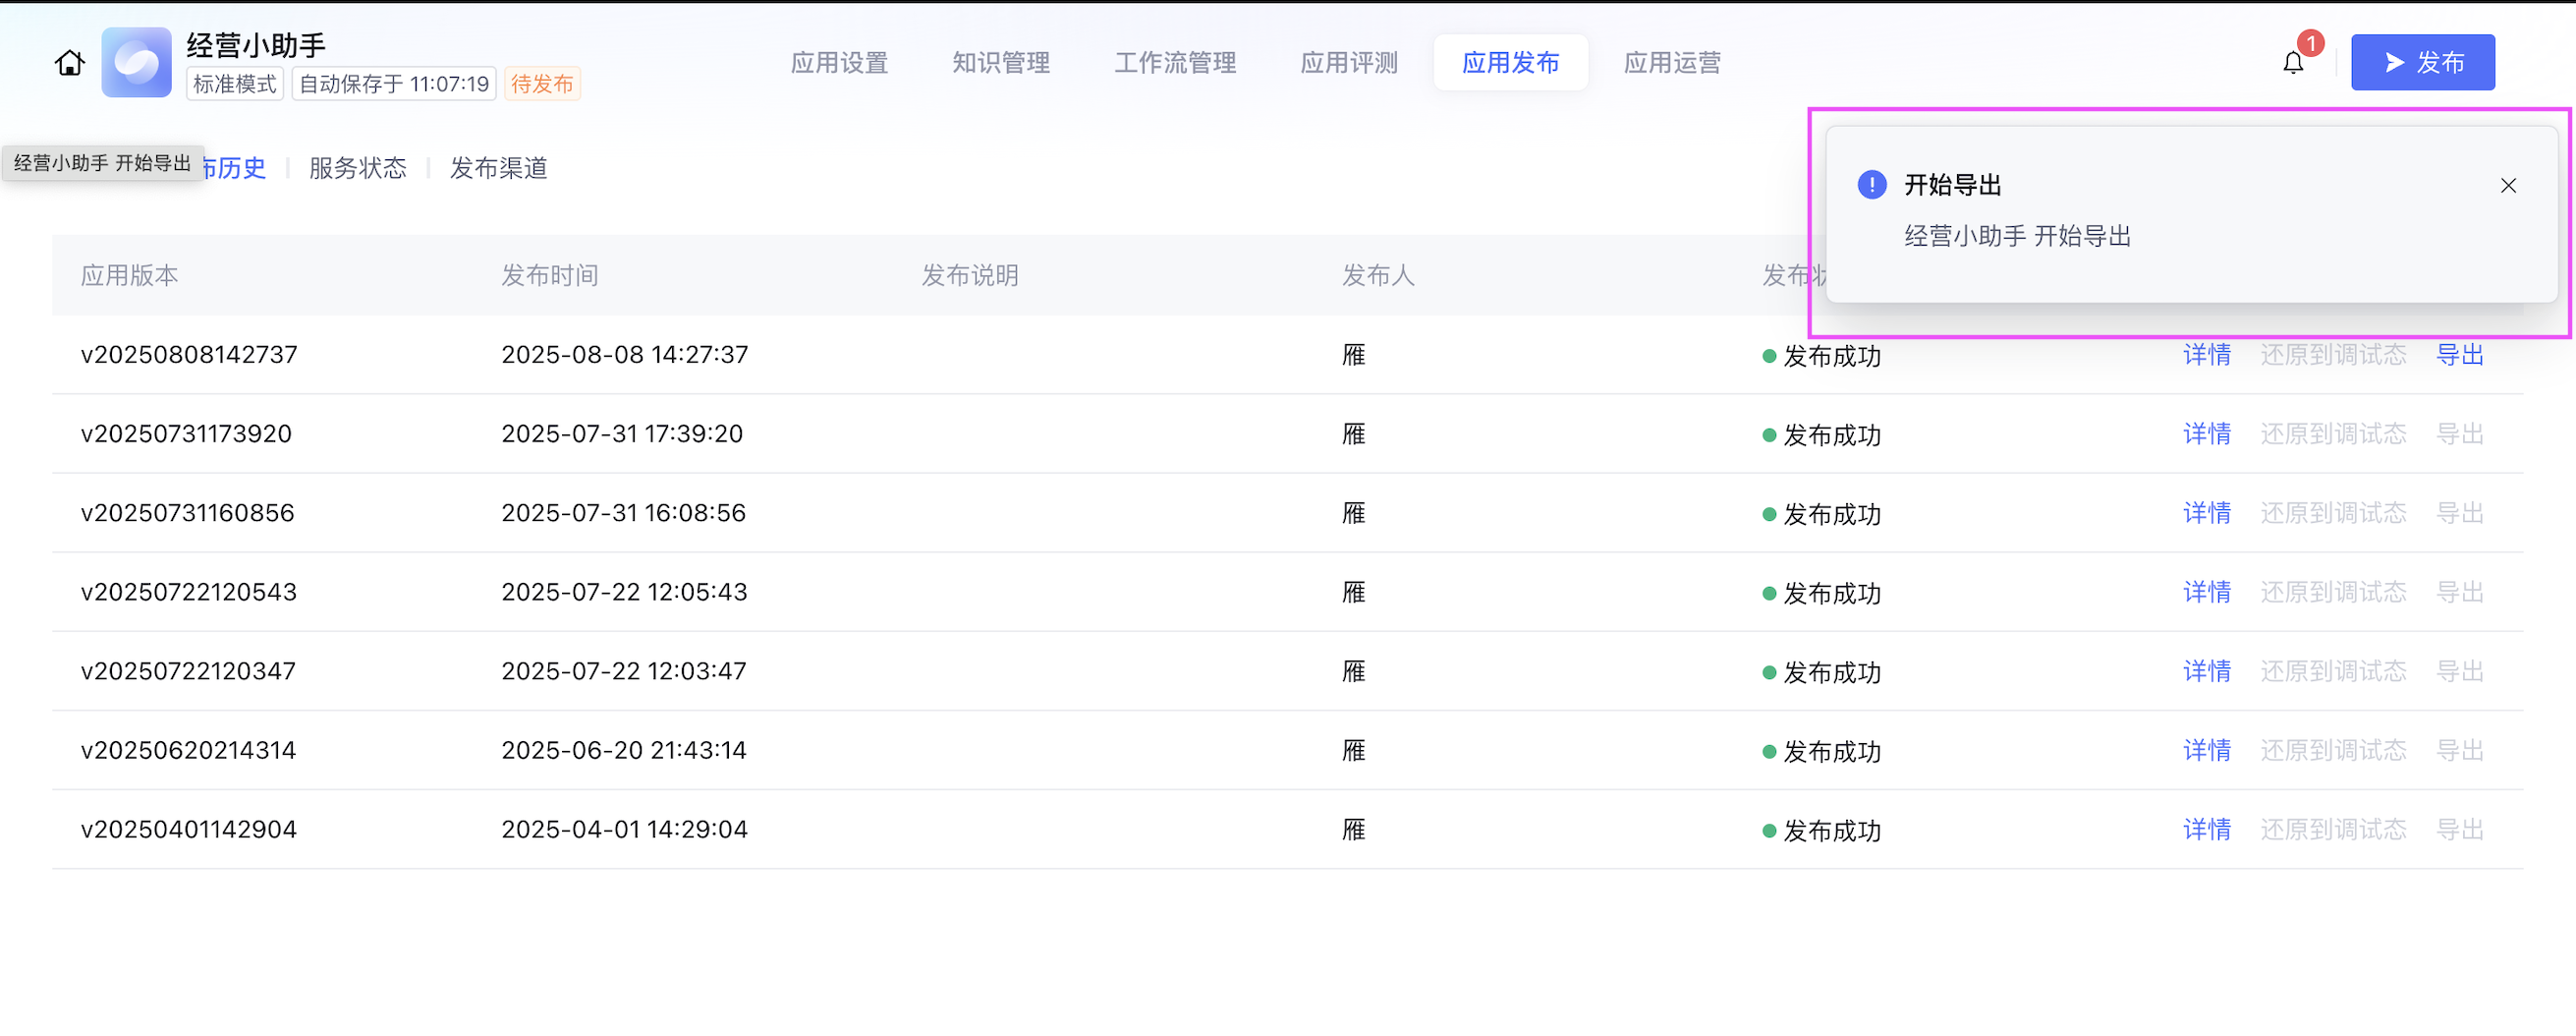
Task: Click 导出 for version v20250401142904
Action: pos(2460,829)
